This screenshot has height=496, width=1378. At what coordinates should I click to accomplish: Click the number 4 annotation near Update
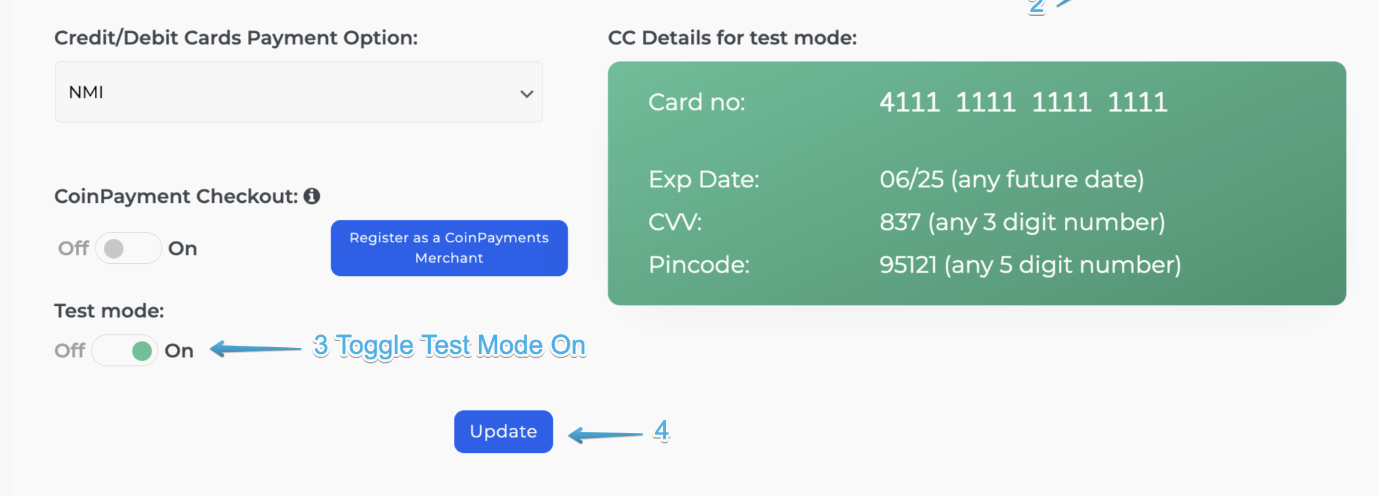click(x=661, y=431)
